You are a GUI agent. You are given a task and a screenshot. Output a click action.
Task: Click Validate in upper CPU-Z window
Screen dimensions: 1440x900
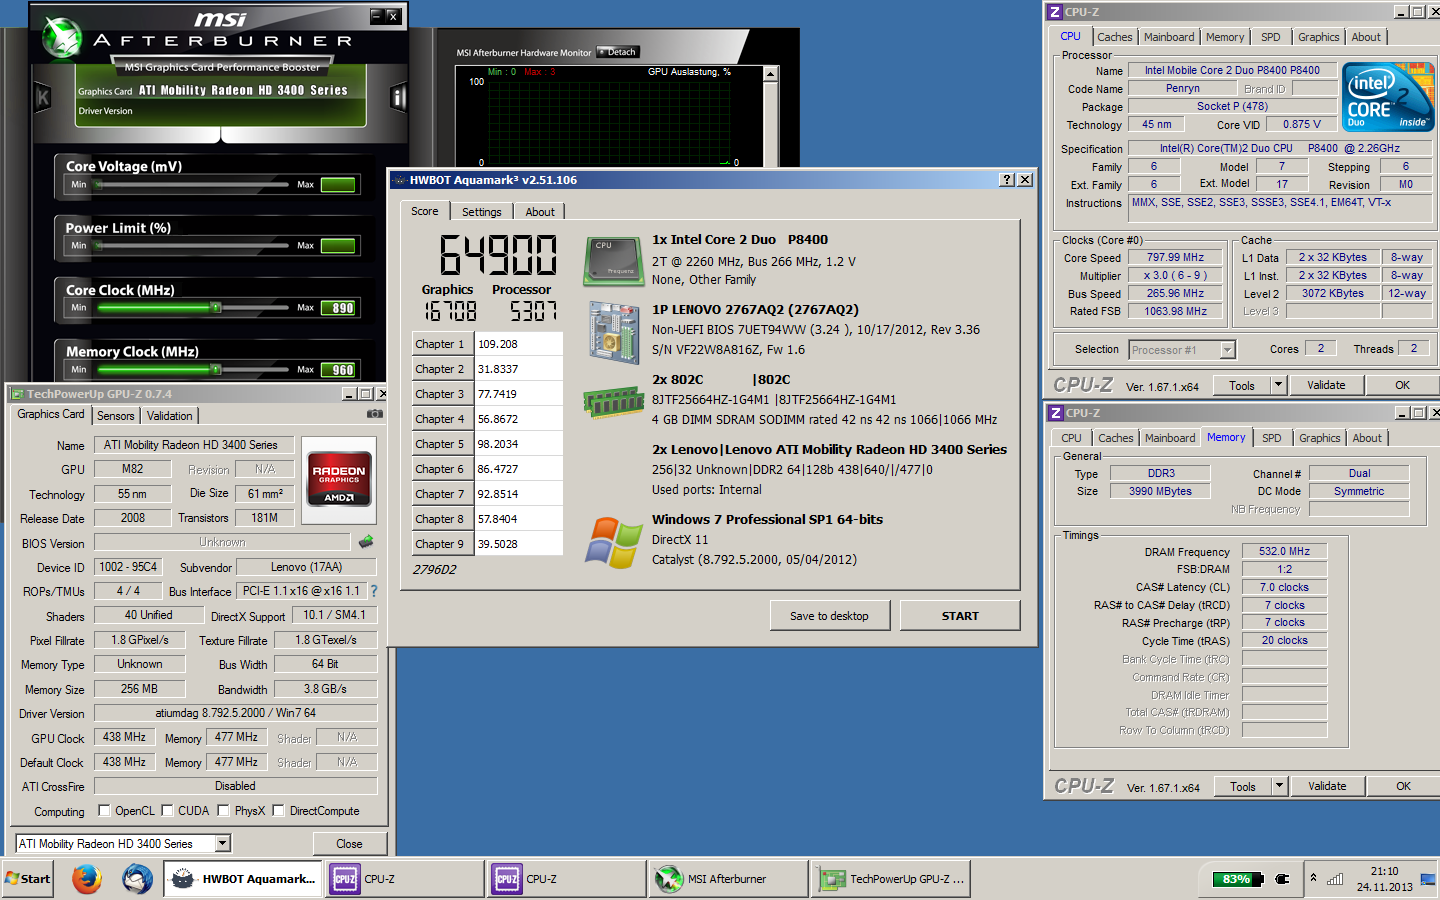1326,385
